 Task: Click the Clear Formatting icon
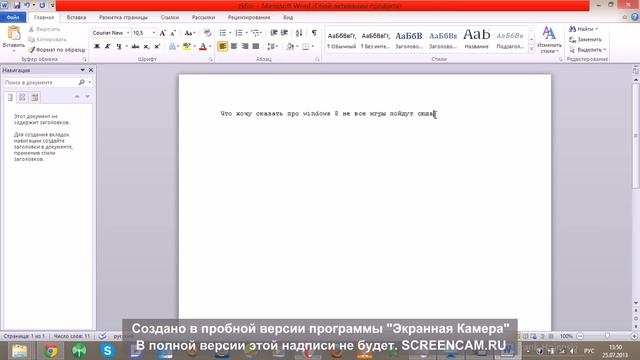pos(207,33)
